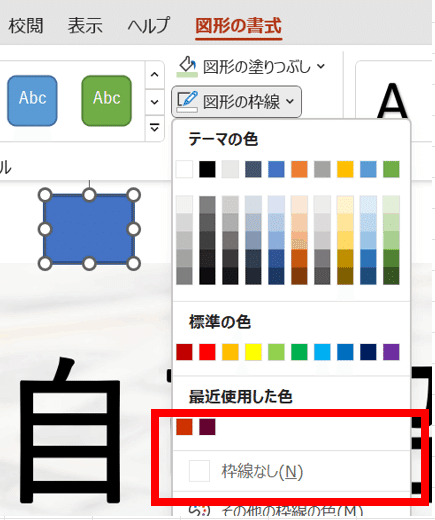
Task: Choose black theme color swatch
Action: click(207, 169)
